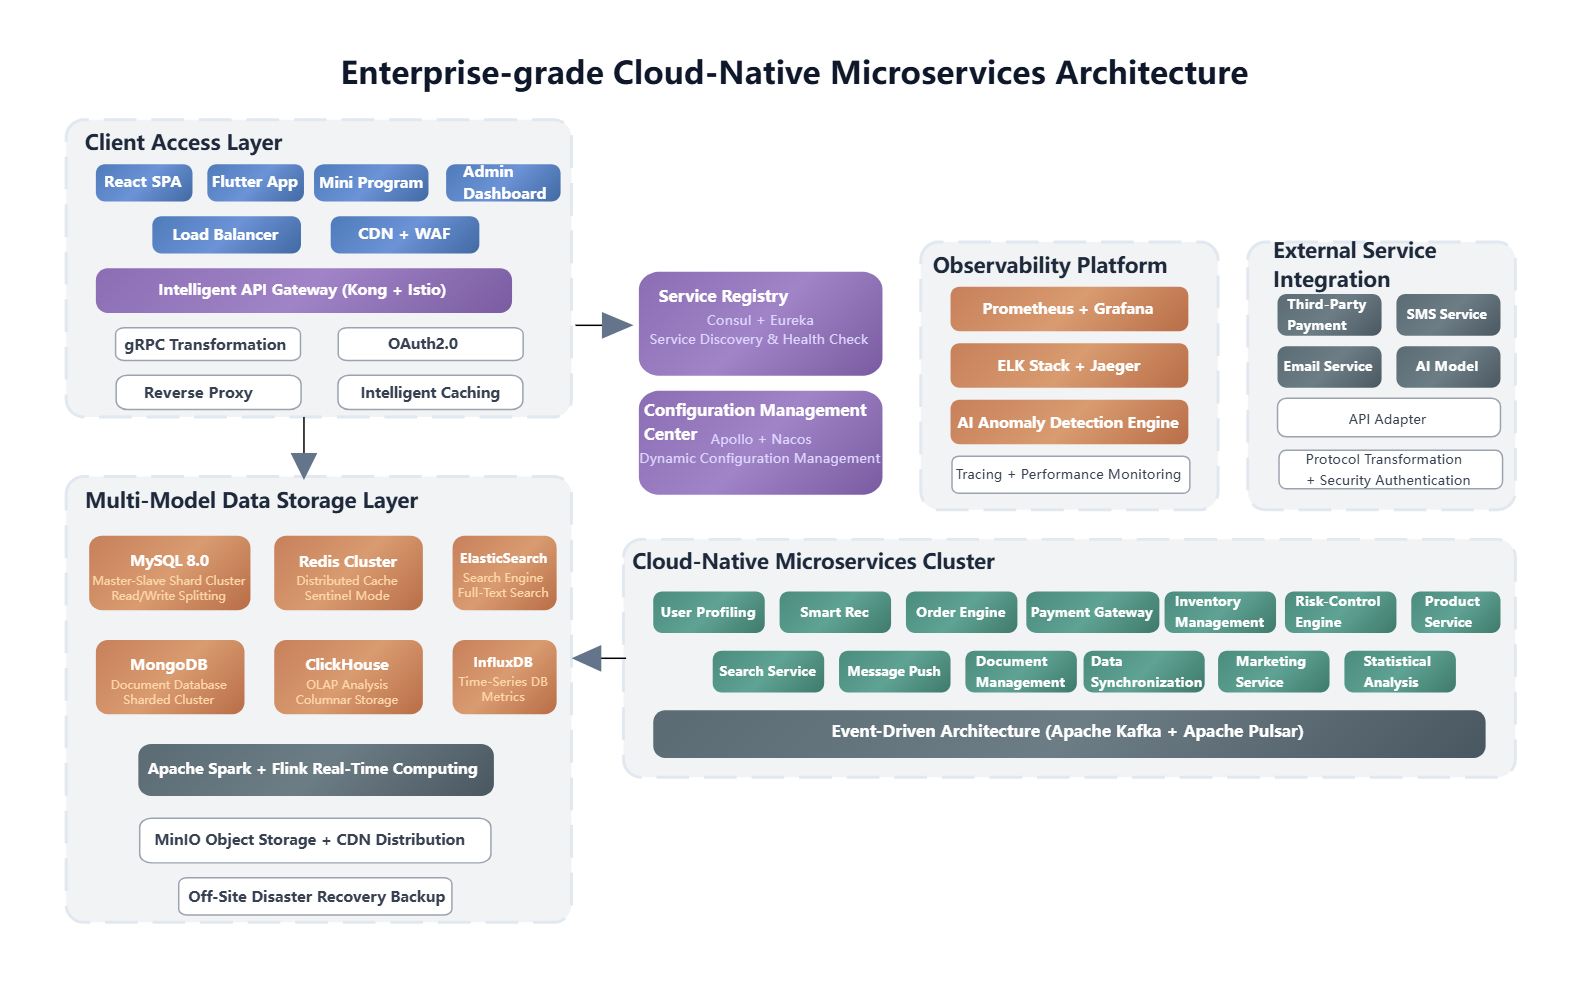Click the AI Model box
The height and width of the screenshot is (987, 1580).
tap(1448, 367)
